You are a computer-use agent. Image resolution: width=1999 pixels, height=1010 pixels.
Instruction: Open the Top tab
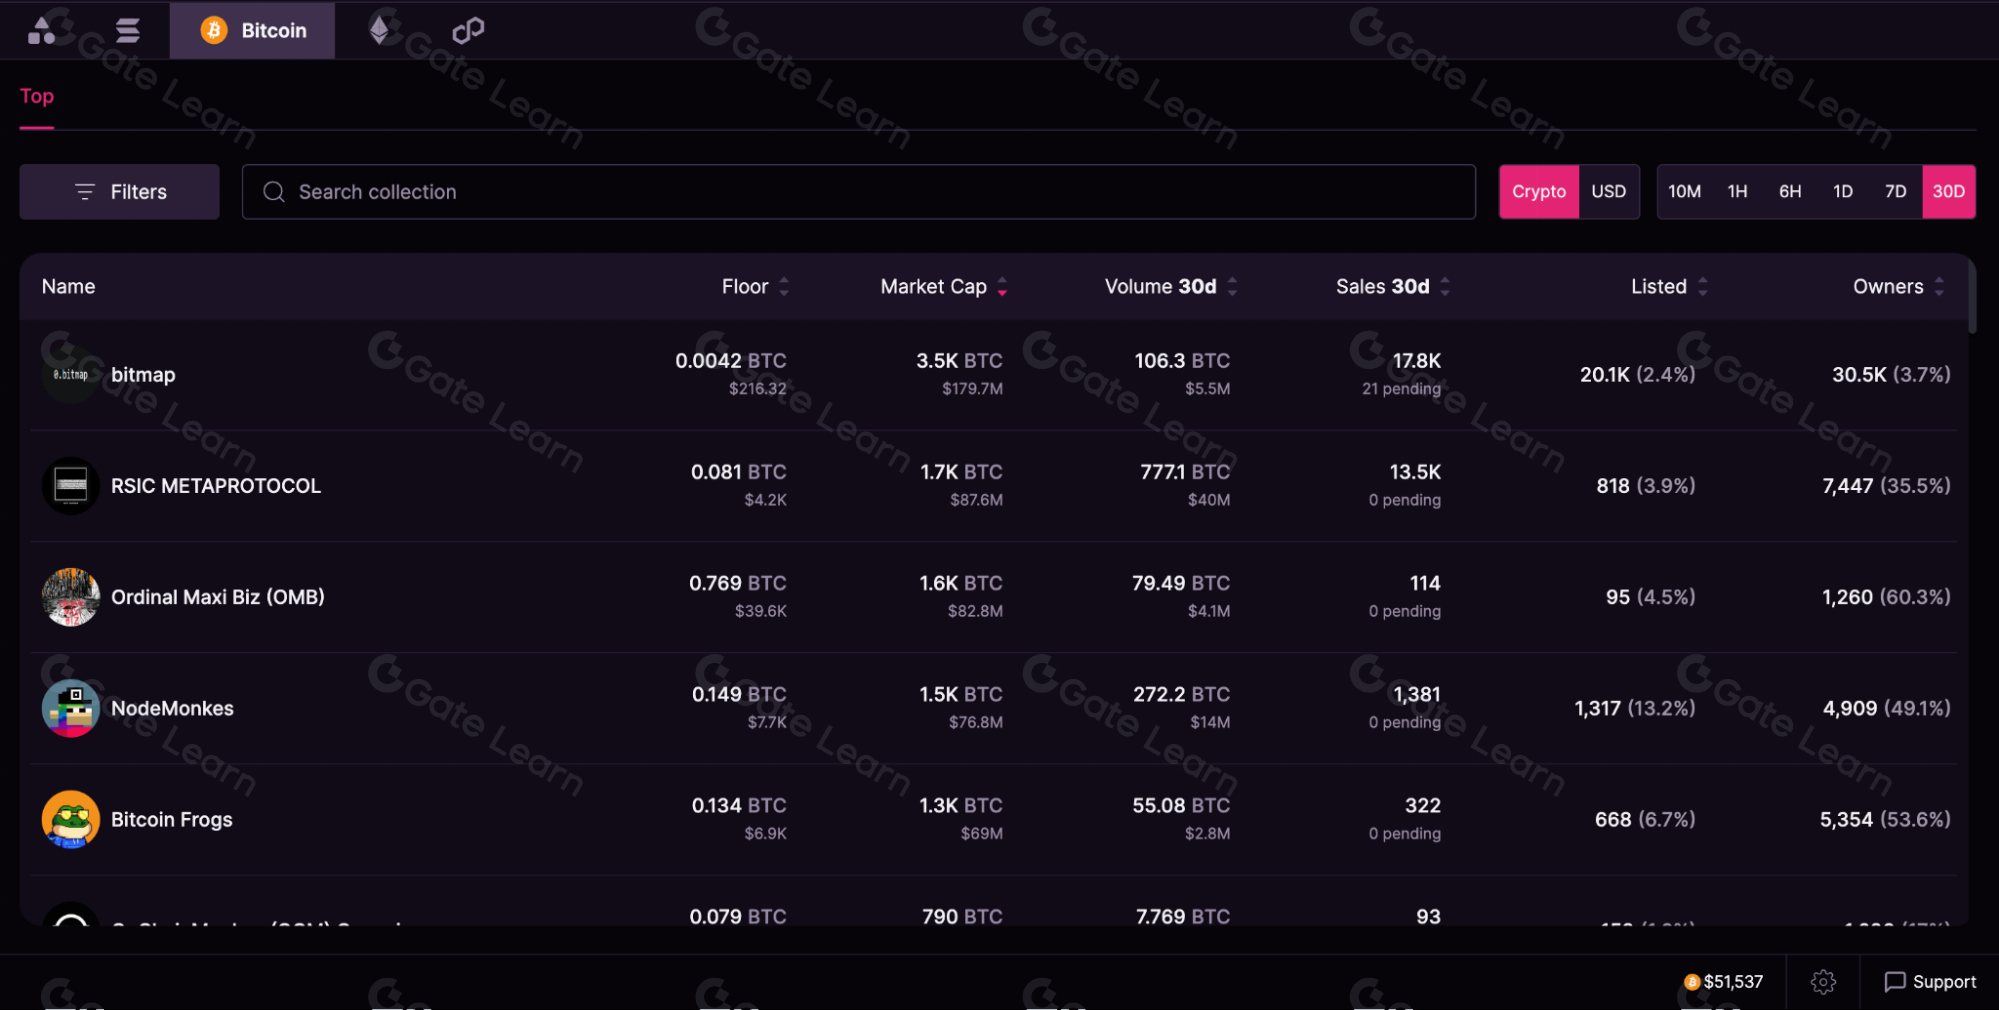click(37, 97)
